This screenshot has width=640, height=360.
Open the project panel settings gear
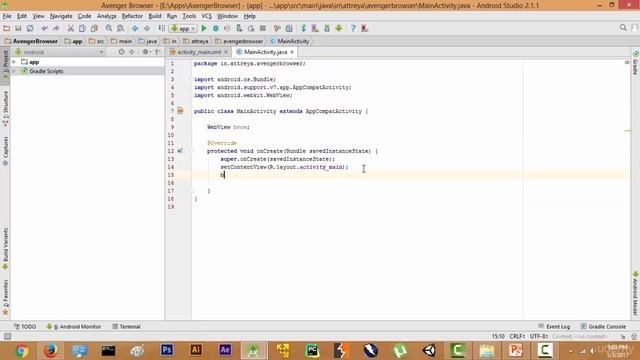[146, 52]
